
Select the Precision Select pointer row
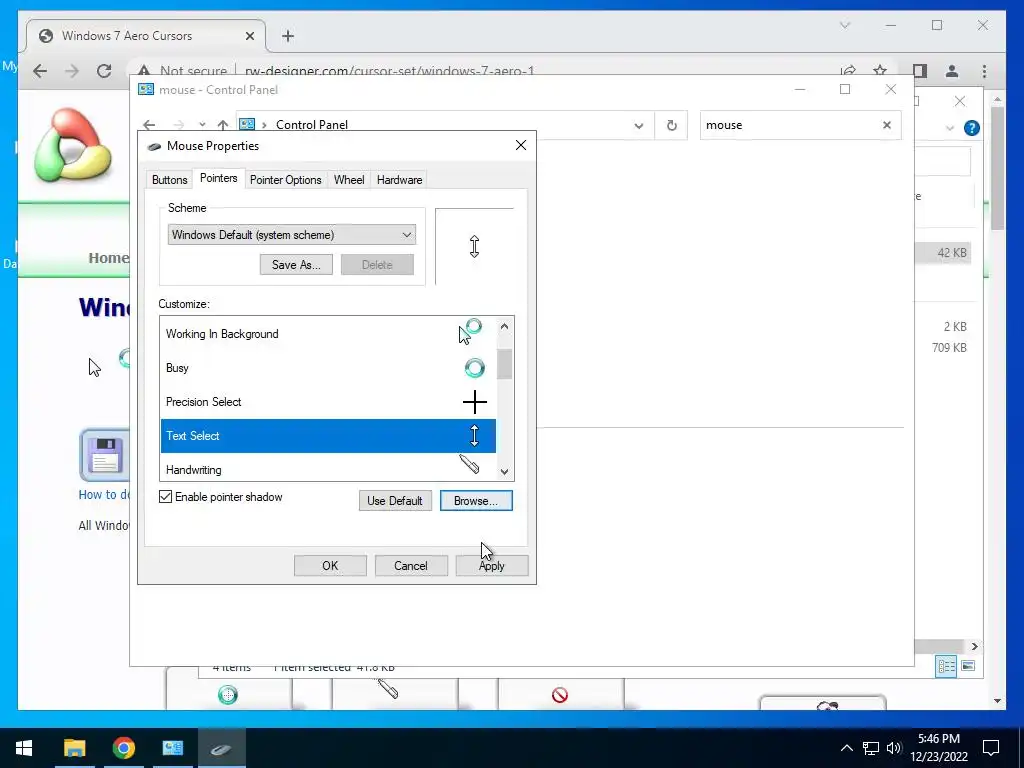click(x=328, y=402)
